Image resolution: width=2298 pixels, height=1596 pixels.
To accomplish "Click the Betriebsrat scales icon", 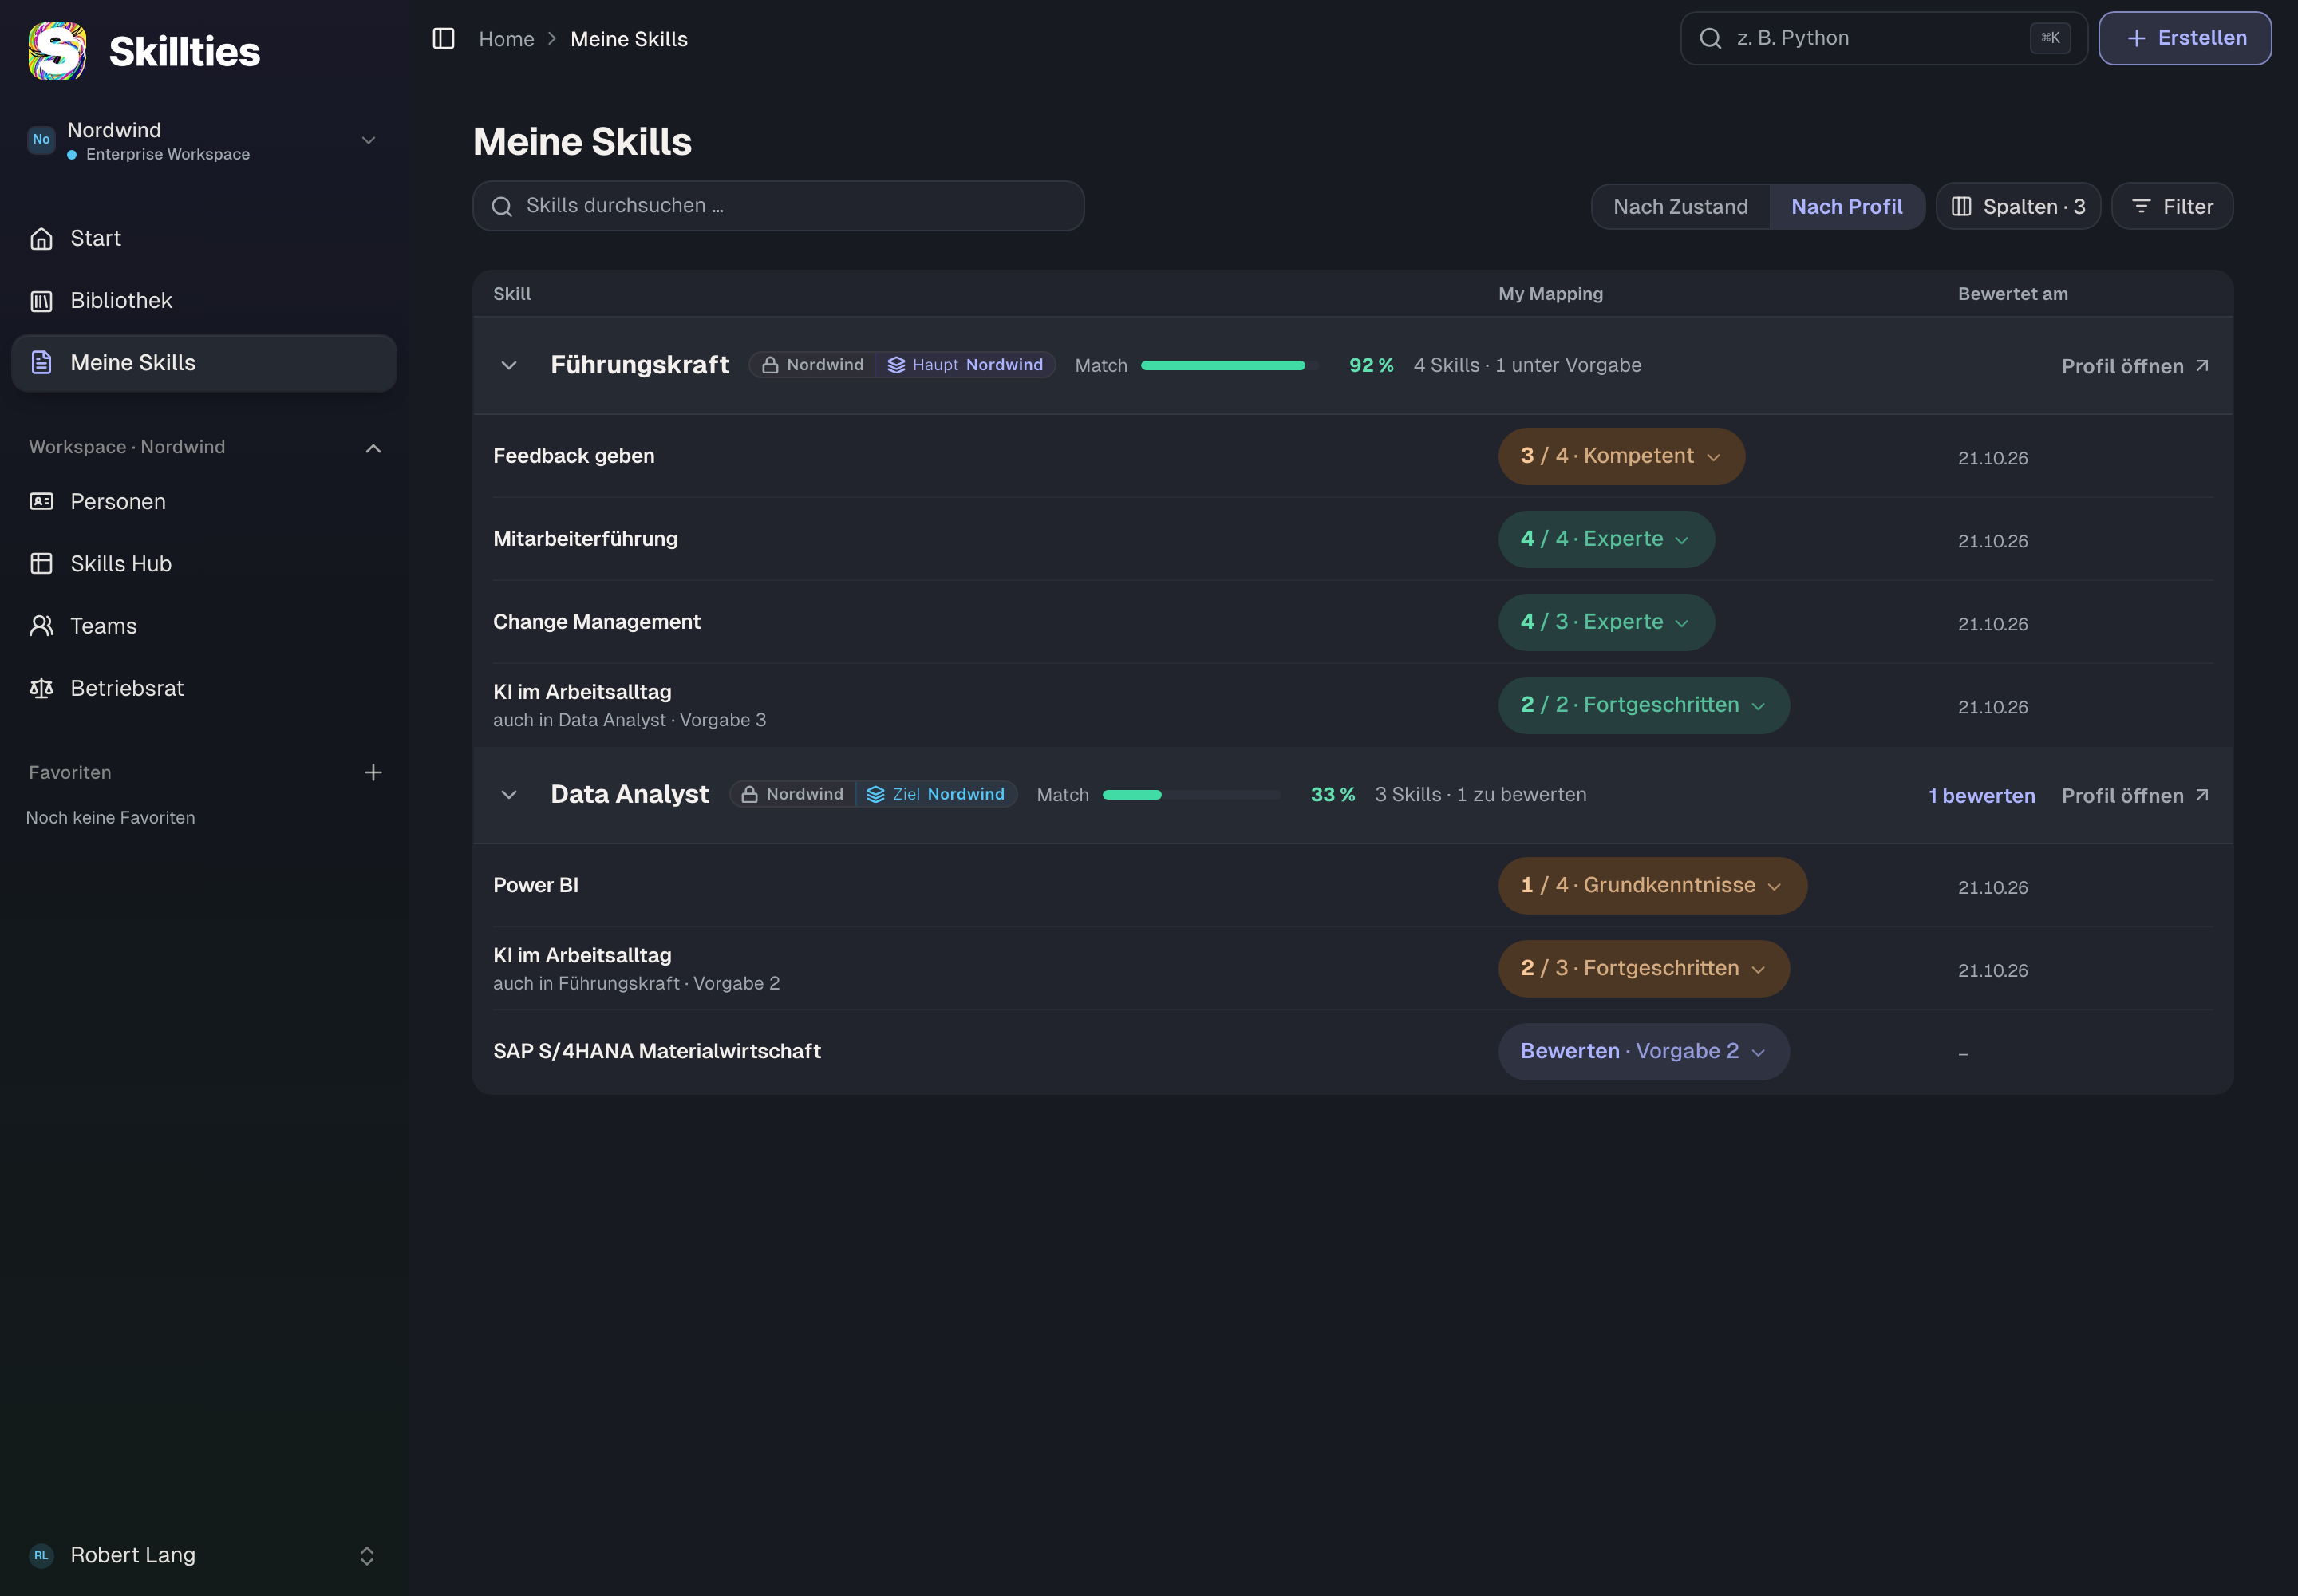I will [41, 688].
